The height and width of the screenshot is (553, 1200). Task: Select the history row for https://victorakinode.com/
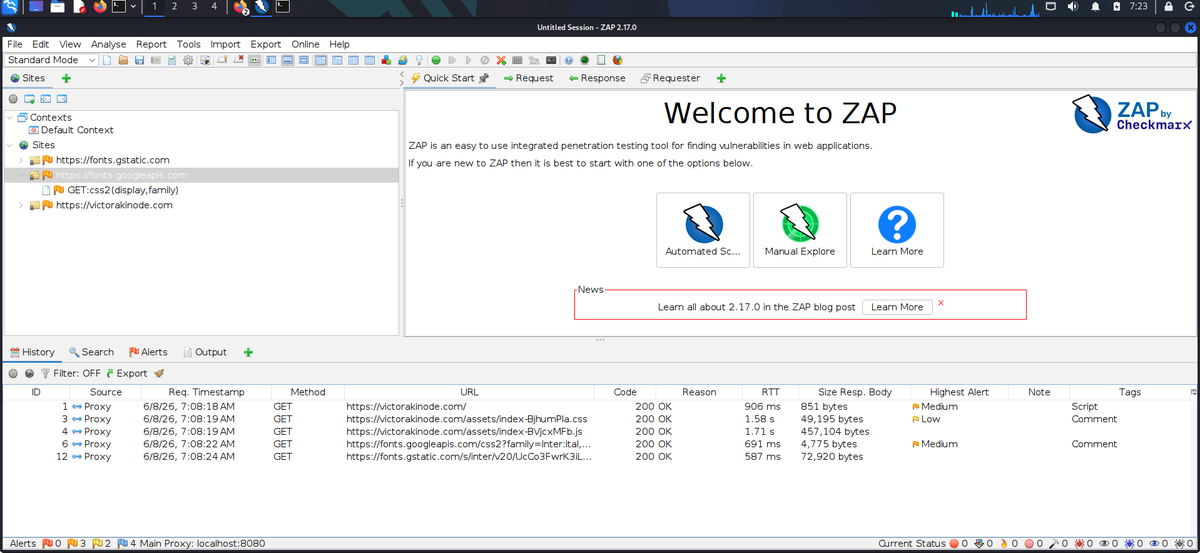tap(600, 407)
